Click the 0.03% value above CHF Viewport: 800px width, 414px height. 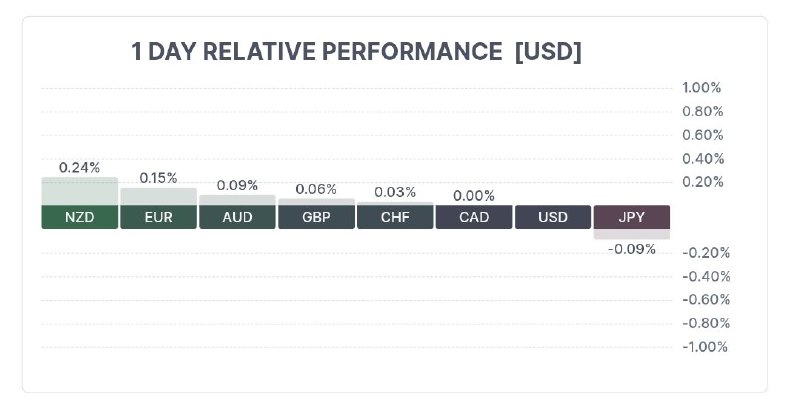coord(394,192)
